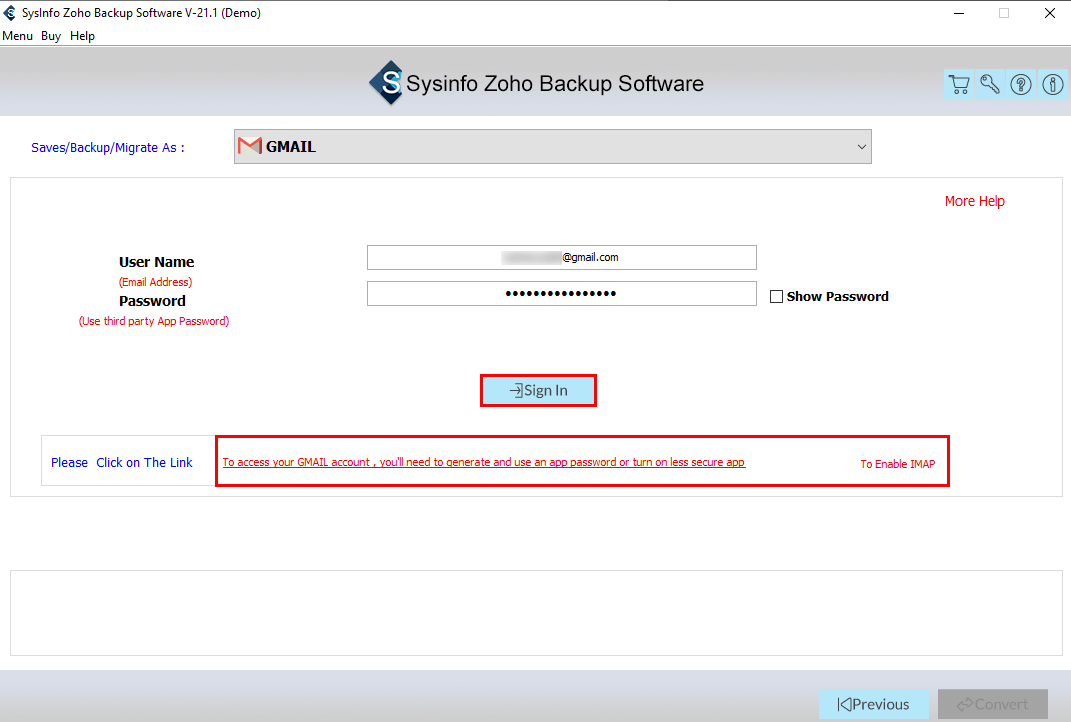Screen dimensions: 1071x722
Task: Click the '(Email Address)' hint text
Action: point(155,282)
